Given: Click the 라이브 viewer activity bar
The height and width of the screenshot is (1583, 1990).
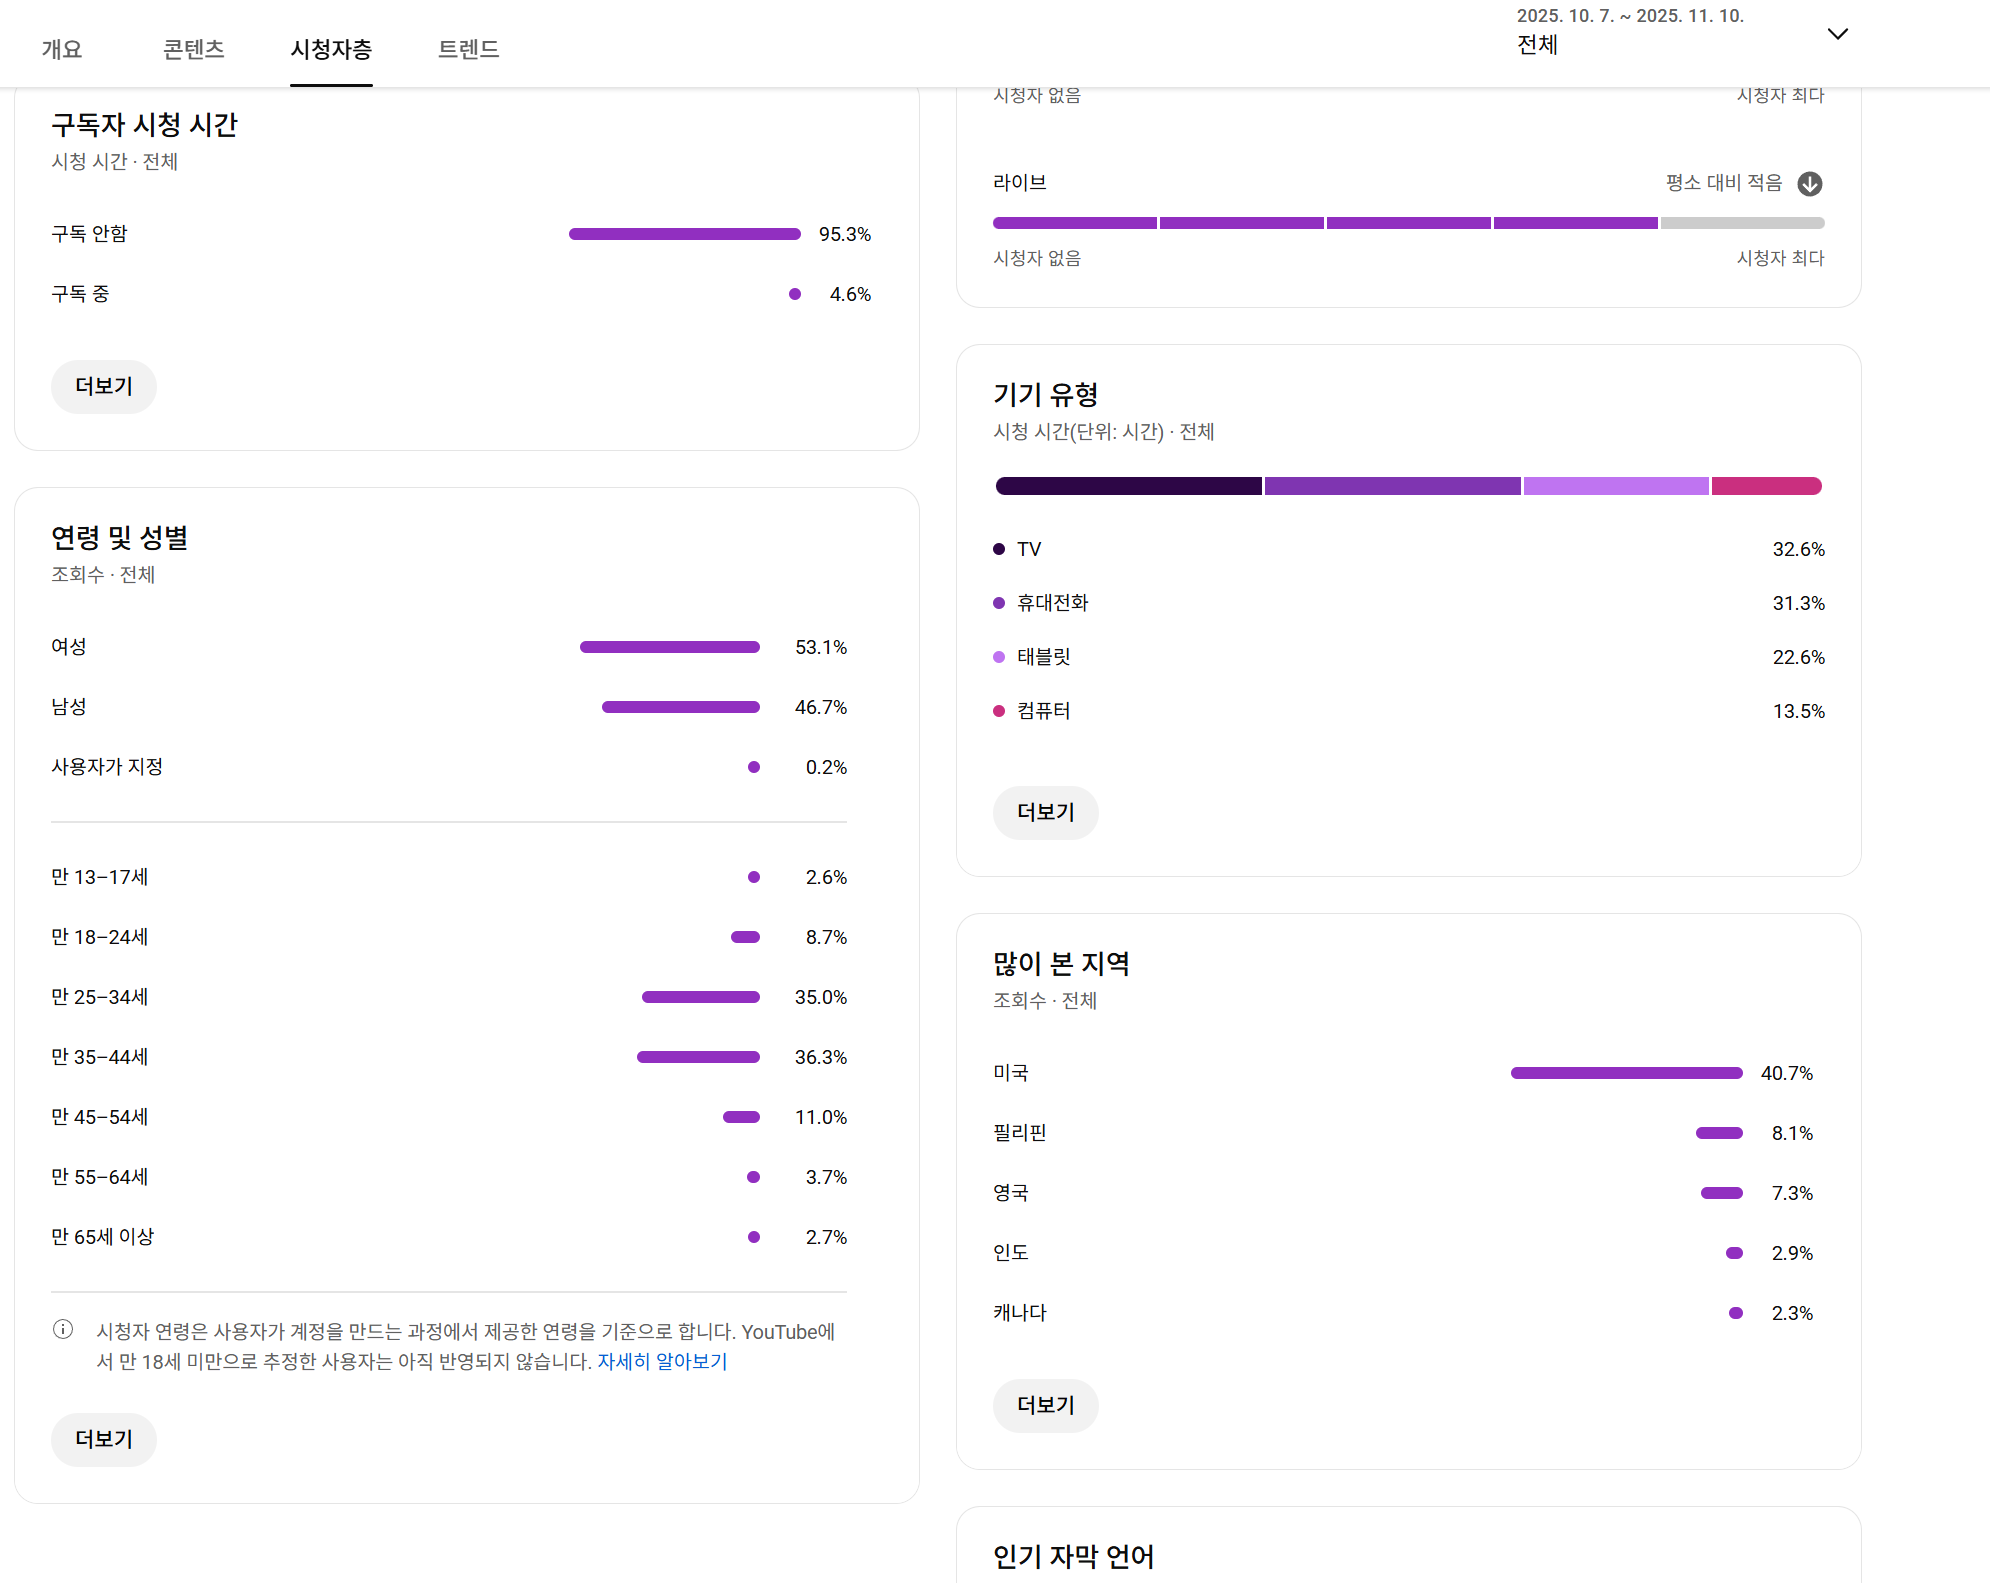Looking at the screenshot, I should pos(1407,223).
